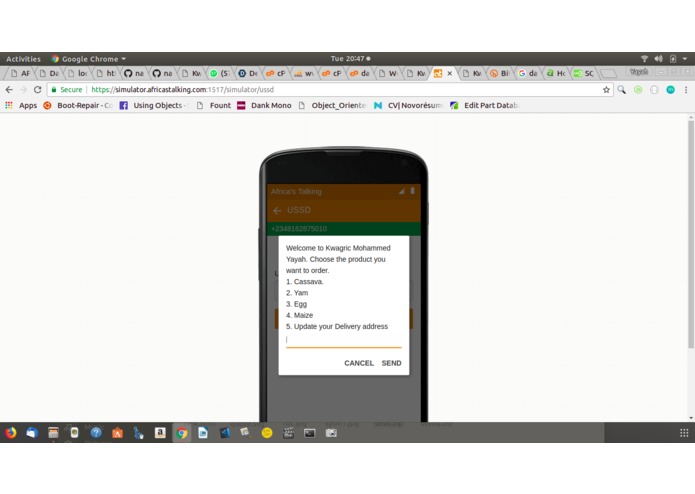Click the 'Secure' site info label
695x494 pixels.
tap(67, 90)
